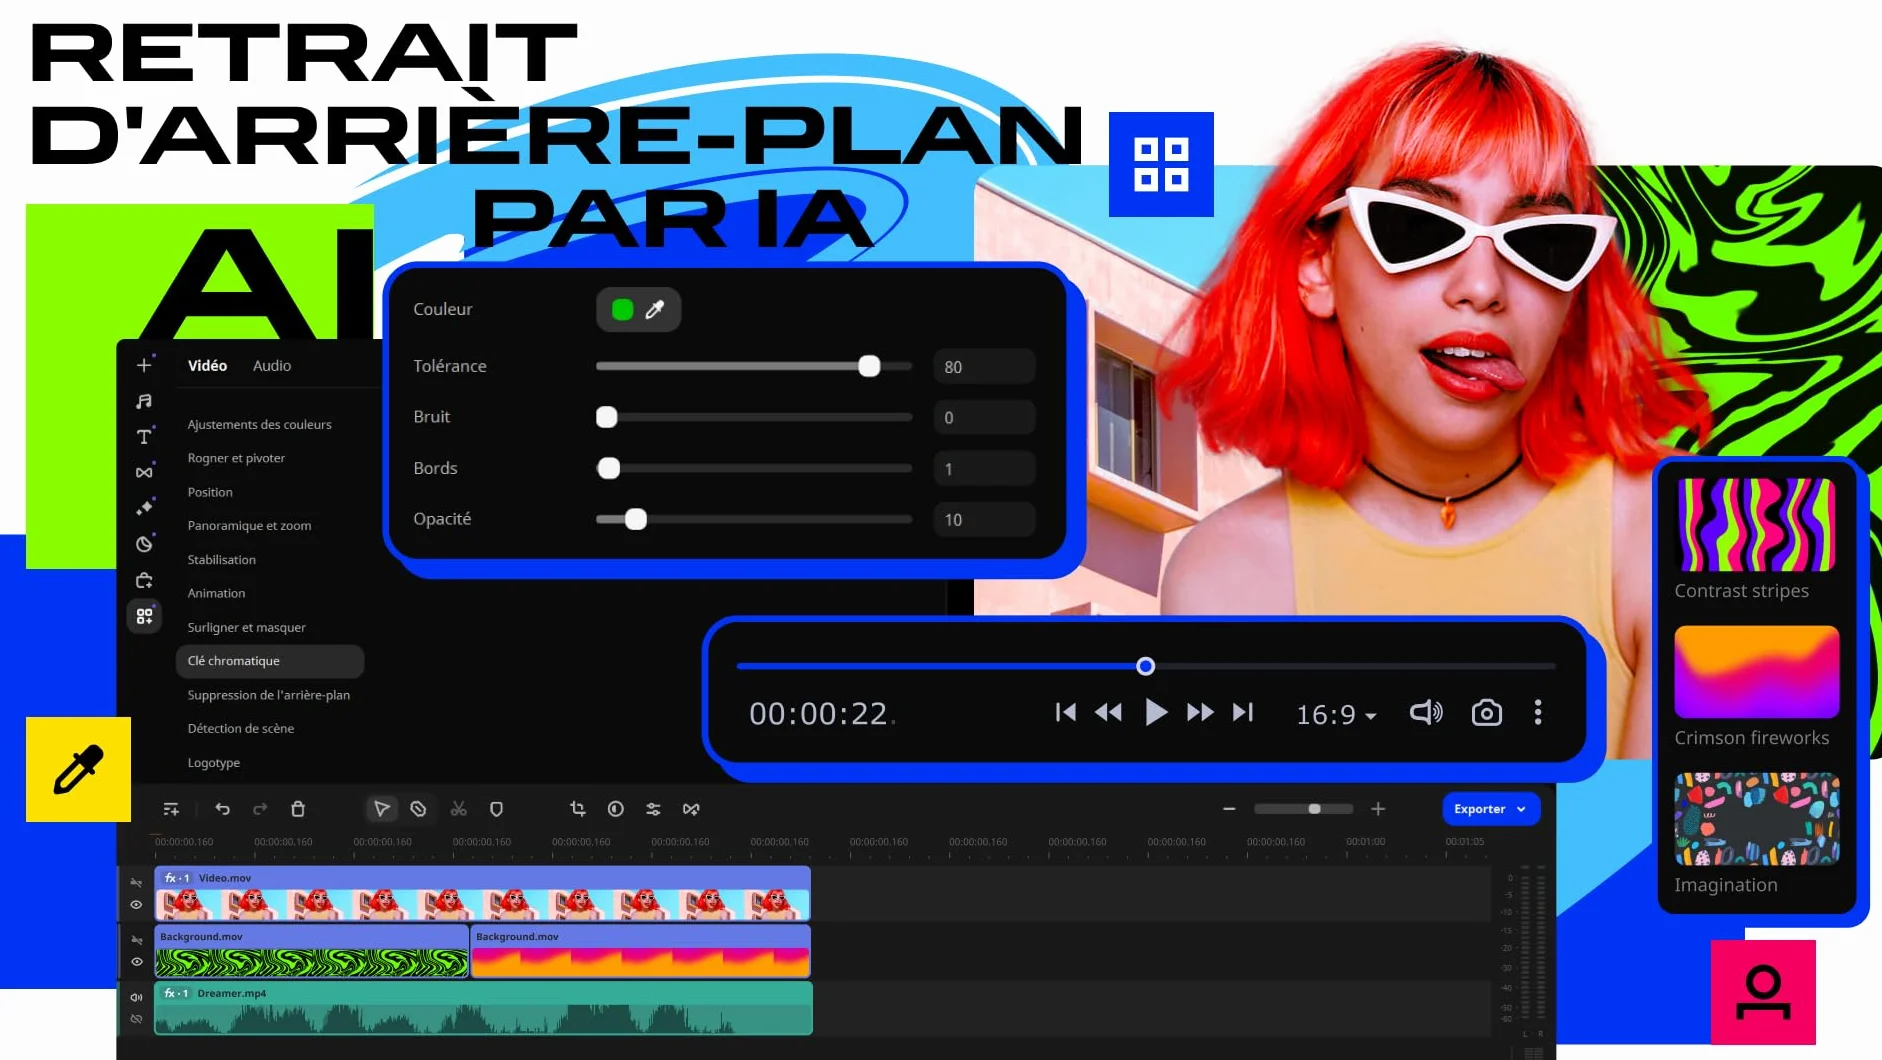Select Clé chromatique tool
This screenshot has height=1060, width=1882.
pos(270,661)
